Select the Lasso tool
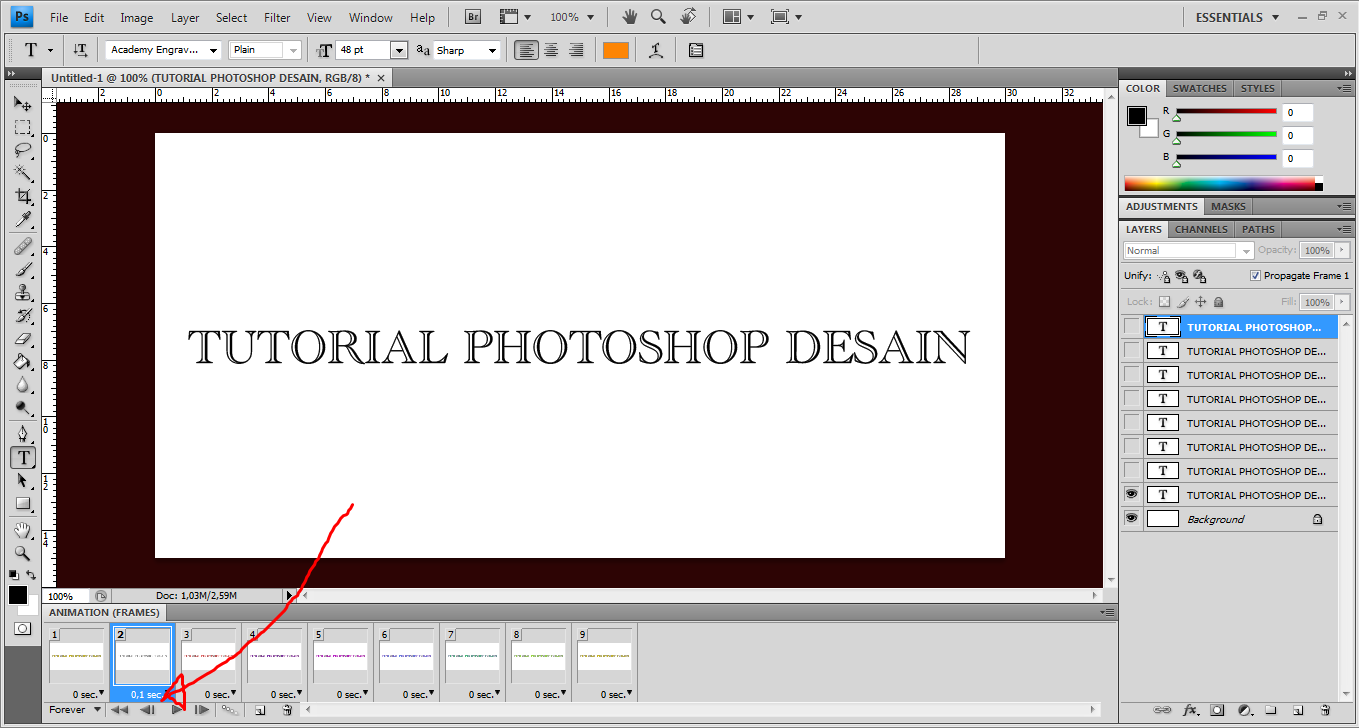 [x=22, y=150]
